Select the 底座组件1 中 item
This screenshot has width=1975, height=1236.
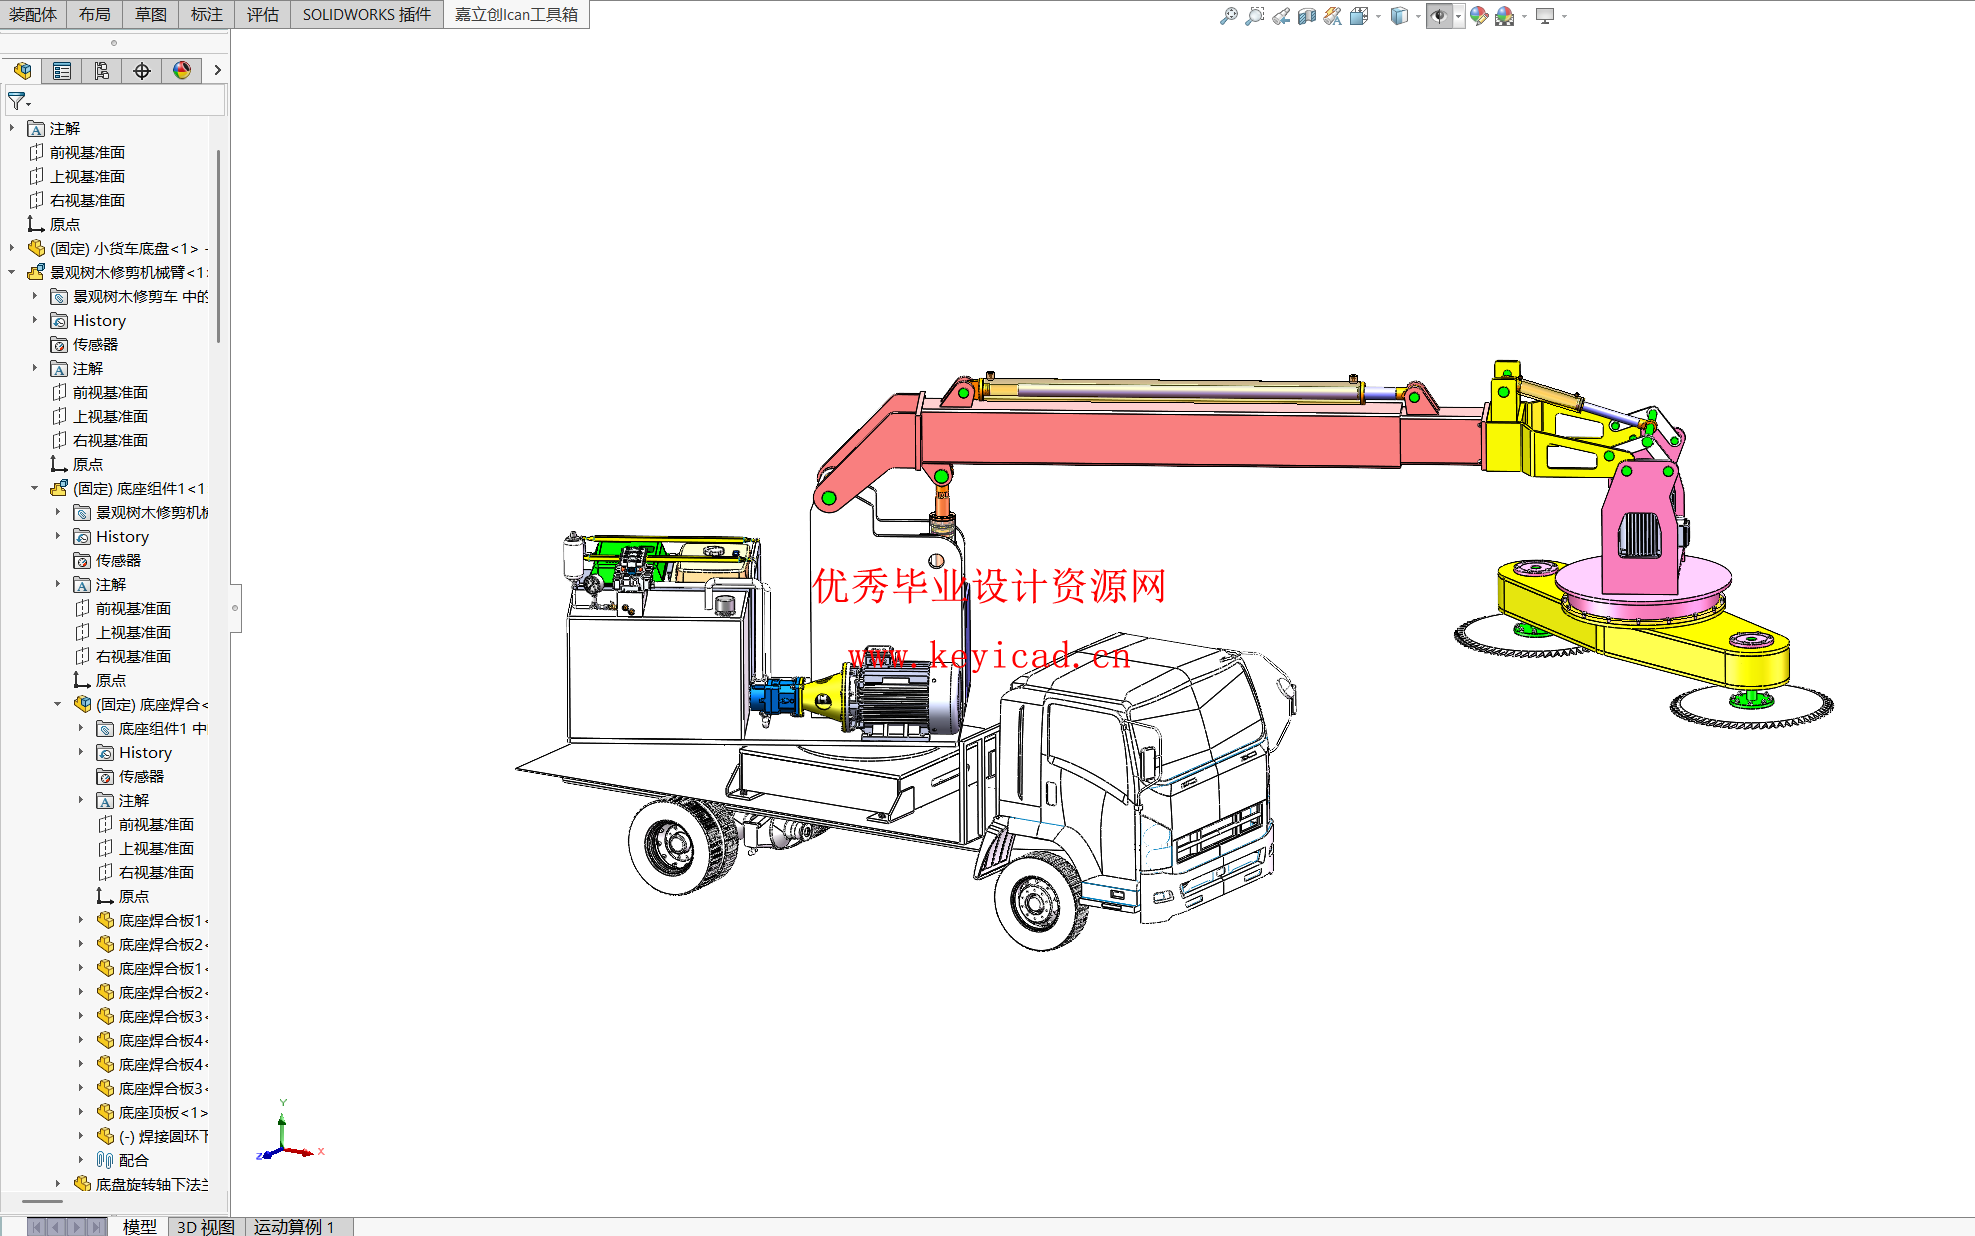click(163, 728)
